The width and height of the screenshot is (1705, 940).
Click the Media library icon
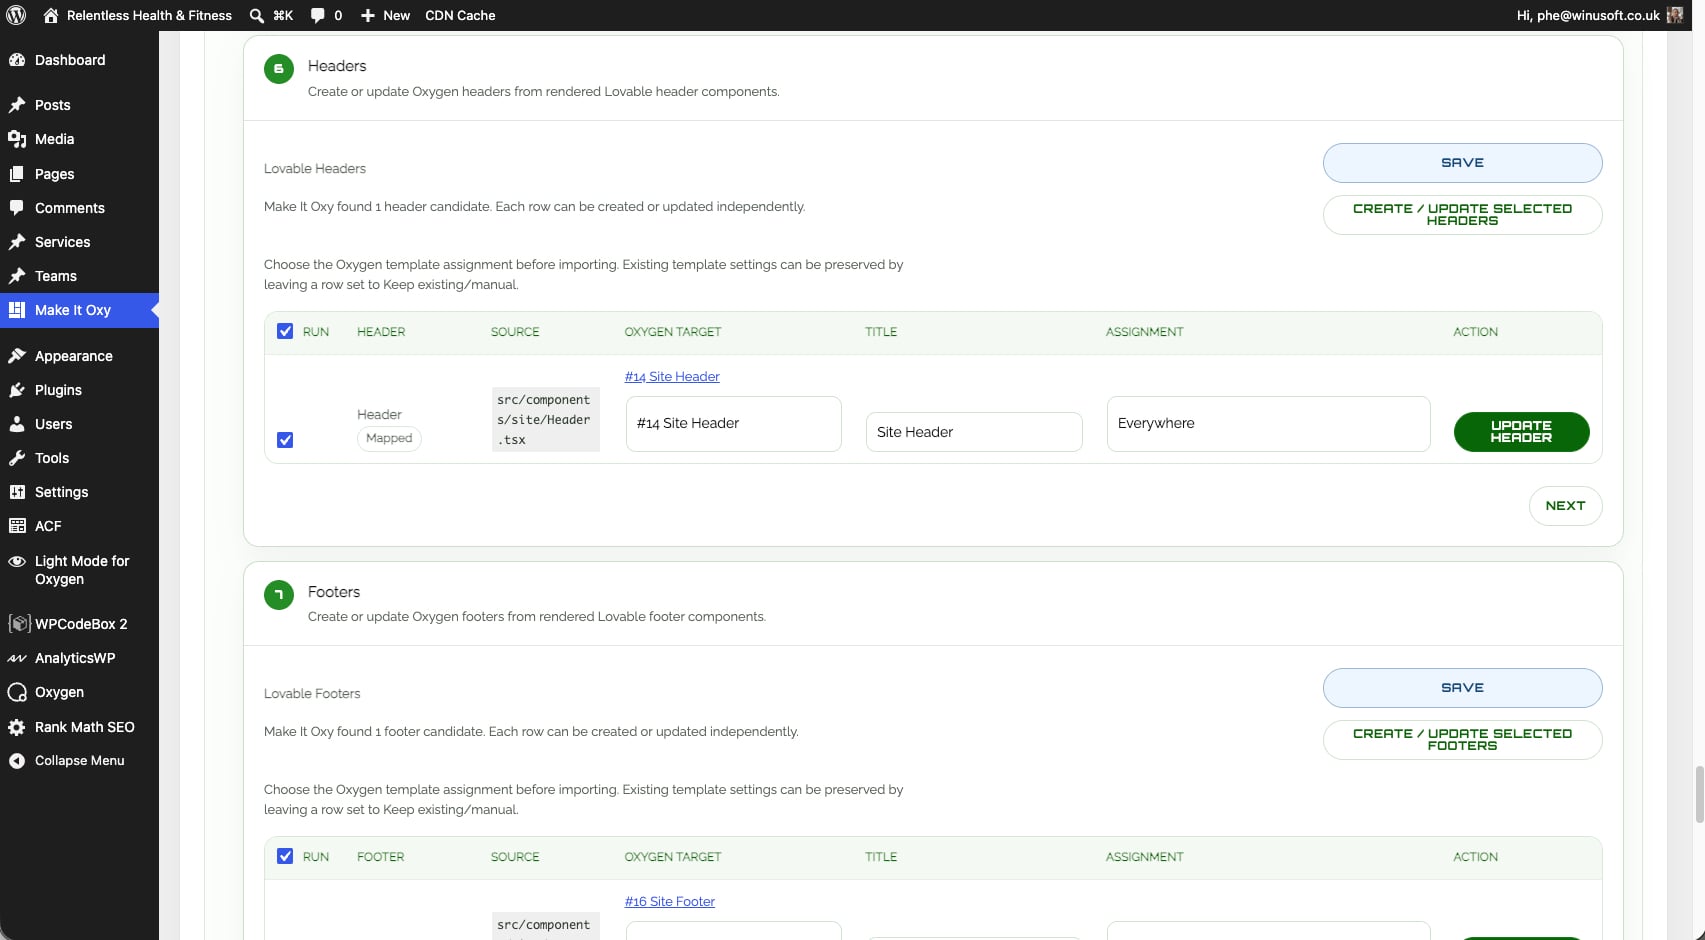click(x=17, y=139)
